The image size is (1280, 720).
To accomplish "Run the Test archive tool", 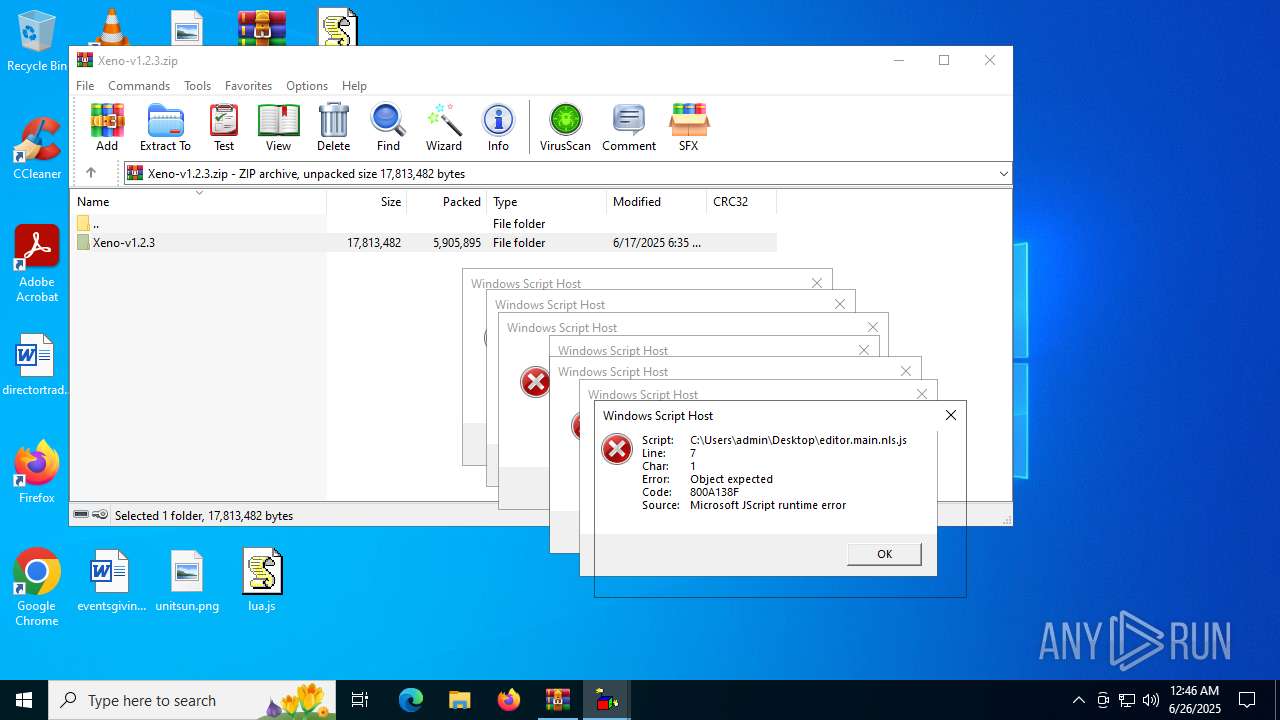I will tap(224, 127).
